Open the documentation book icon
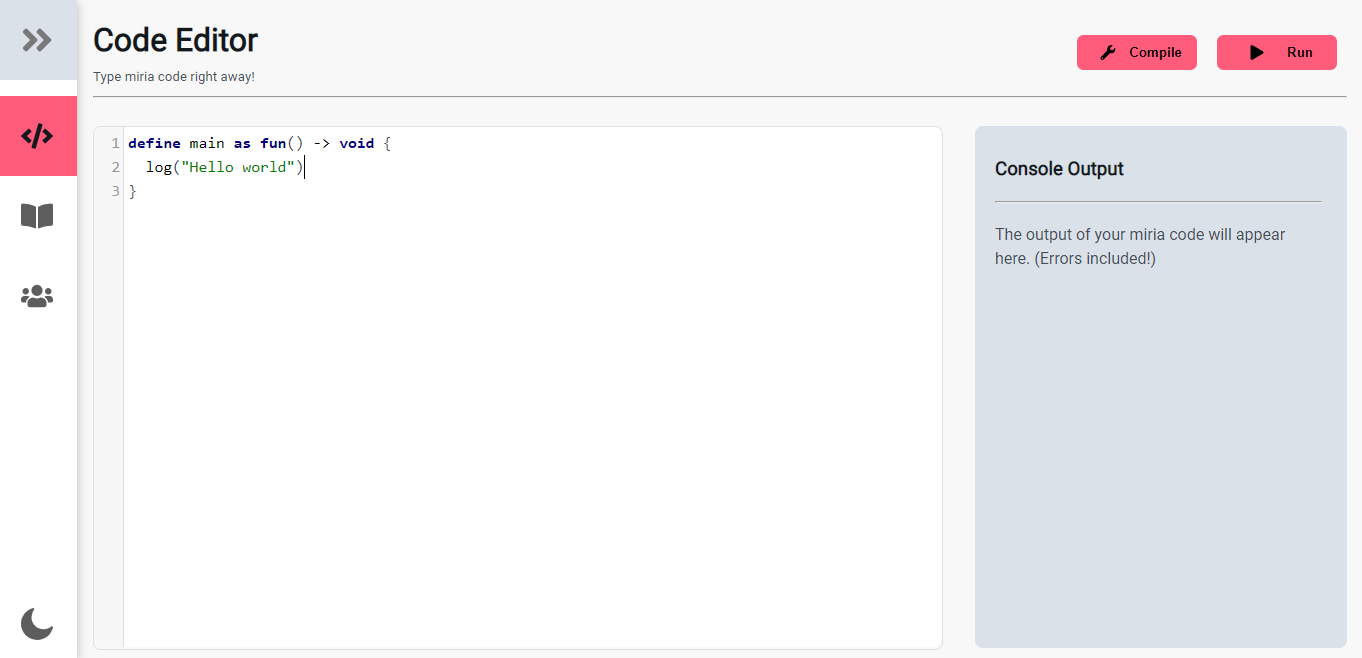The height and width of the screenshot is (658, 1362). coord(37,216)
